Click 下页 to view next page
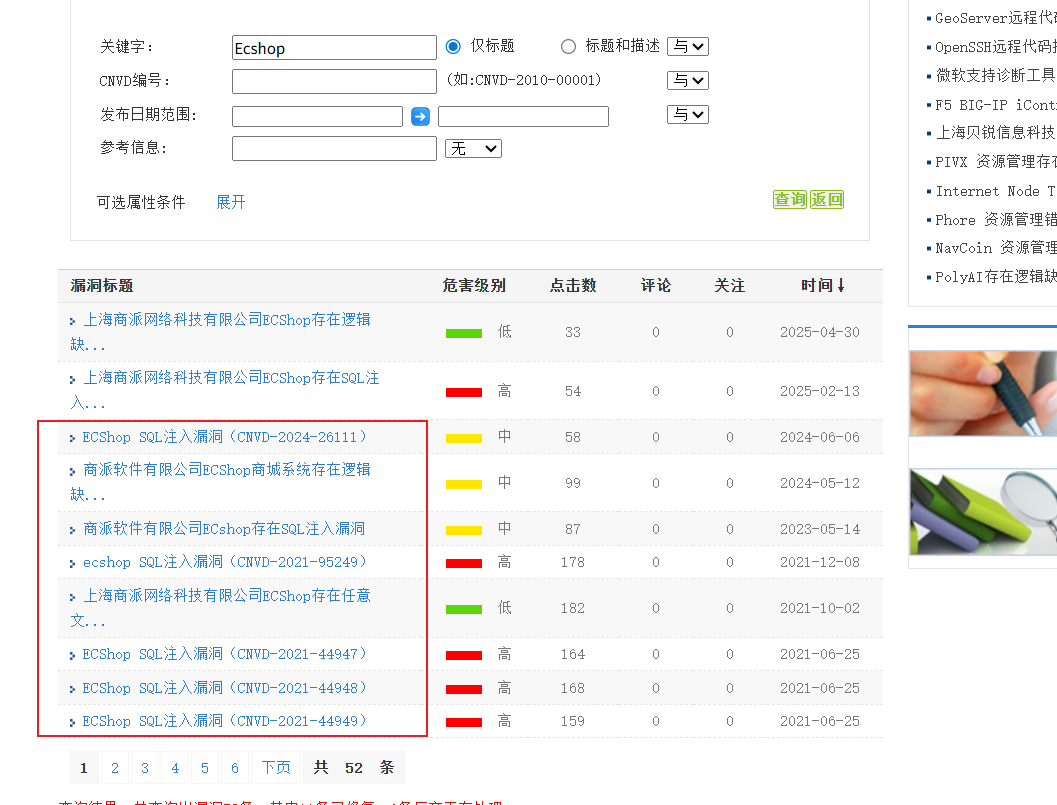Viewport: 1057px width, 805px height. pos(276,768)
